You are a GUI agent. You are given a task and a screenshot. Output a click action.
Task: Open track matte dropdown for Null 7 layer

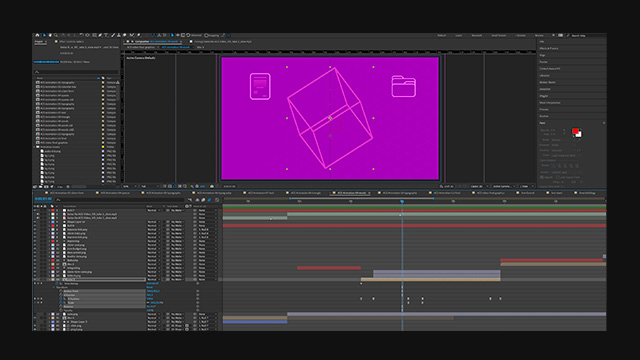click(x=177, y=210)
